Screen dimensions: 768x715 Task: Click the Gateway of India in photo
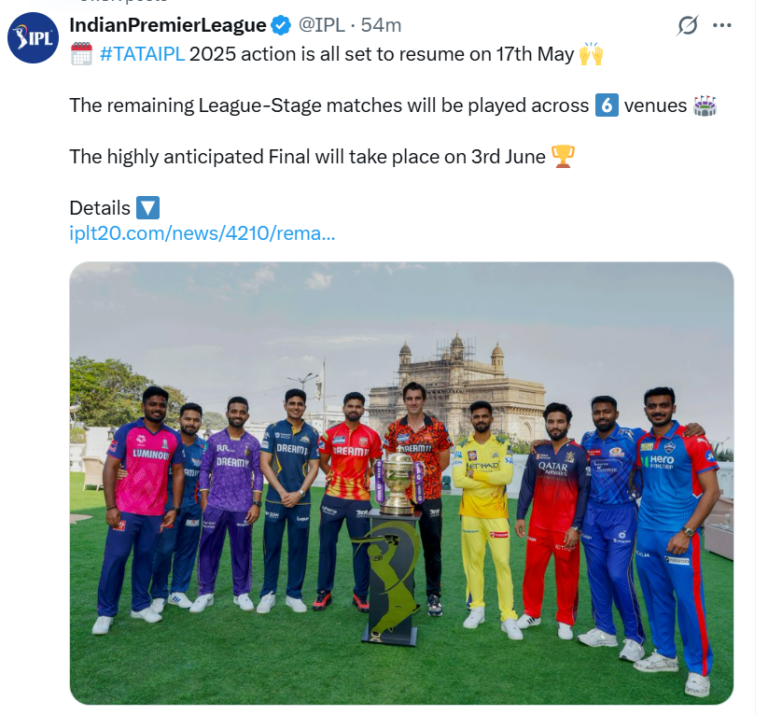[x=456, y=386]
